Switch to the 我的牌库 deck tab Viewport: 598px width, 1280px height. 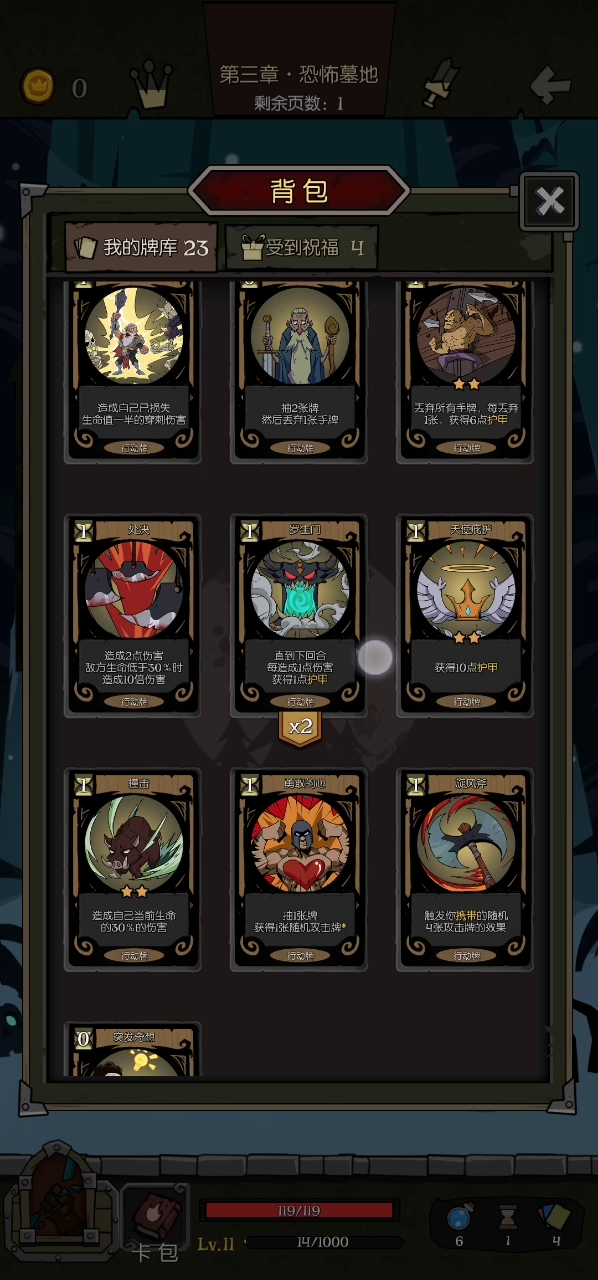click(141, 247)
